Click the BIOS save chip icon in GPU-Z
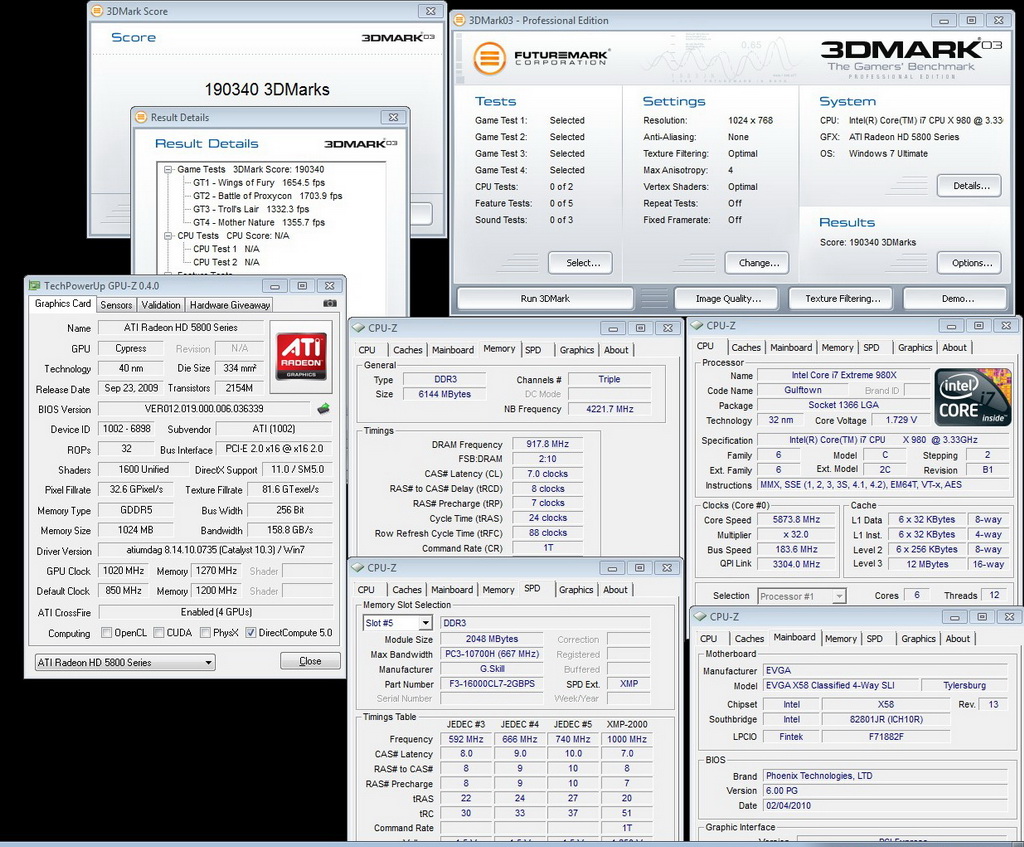 (x=323, y=409)
